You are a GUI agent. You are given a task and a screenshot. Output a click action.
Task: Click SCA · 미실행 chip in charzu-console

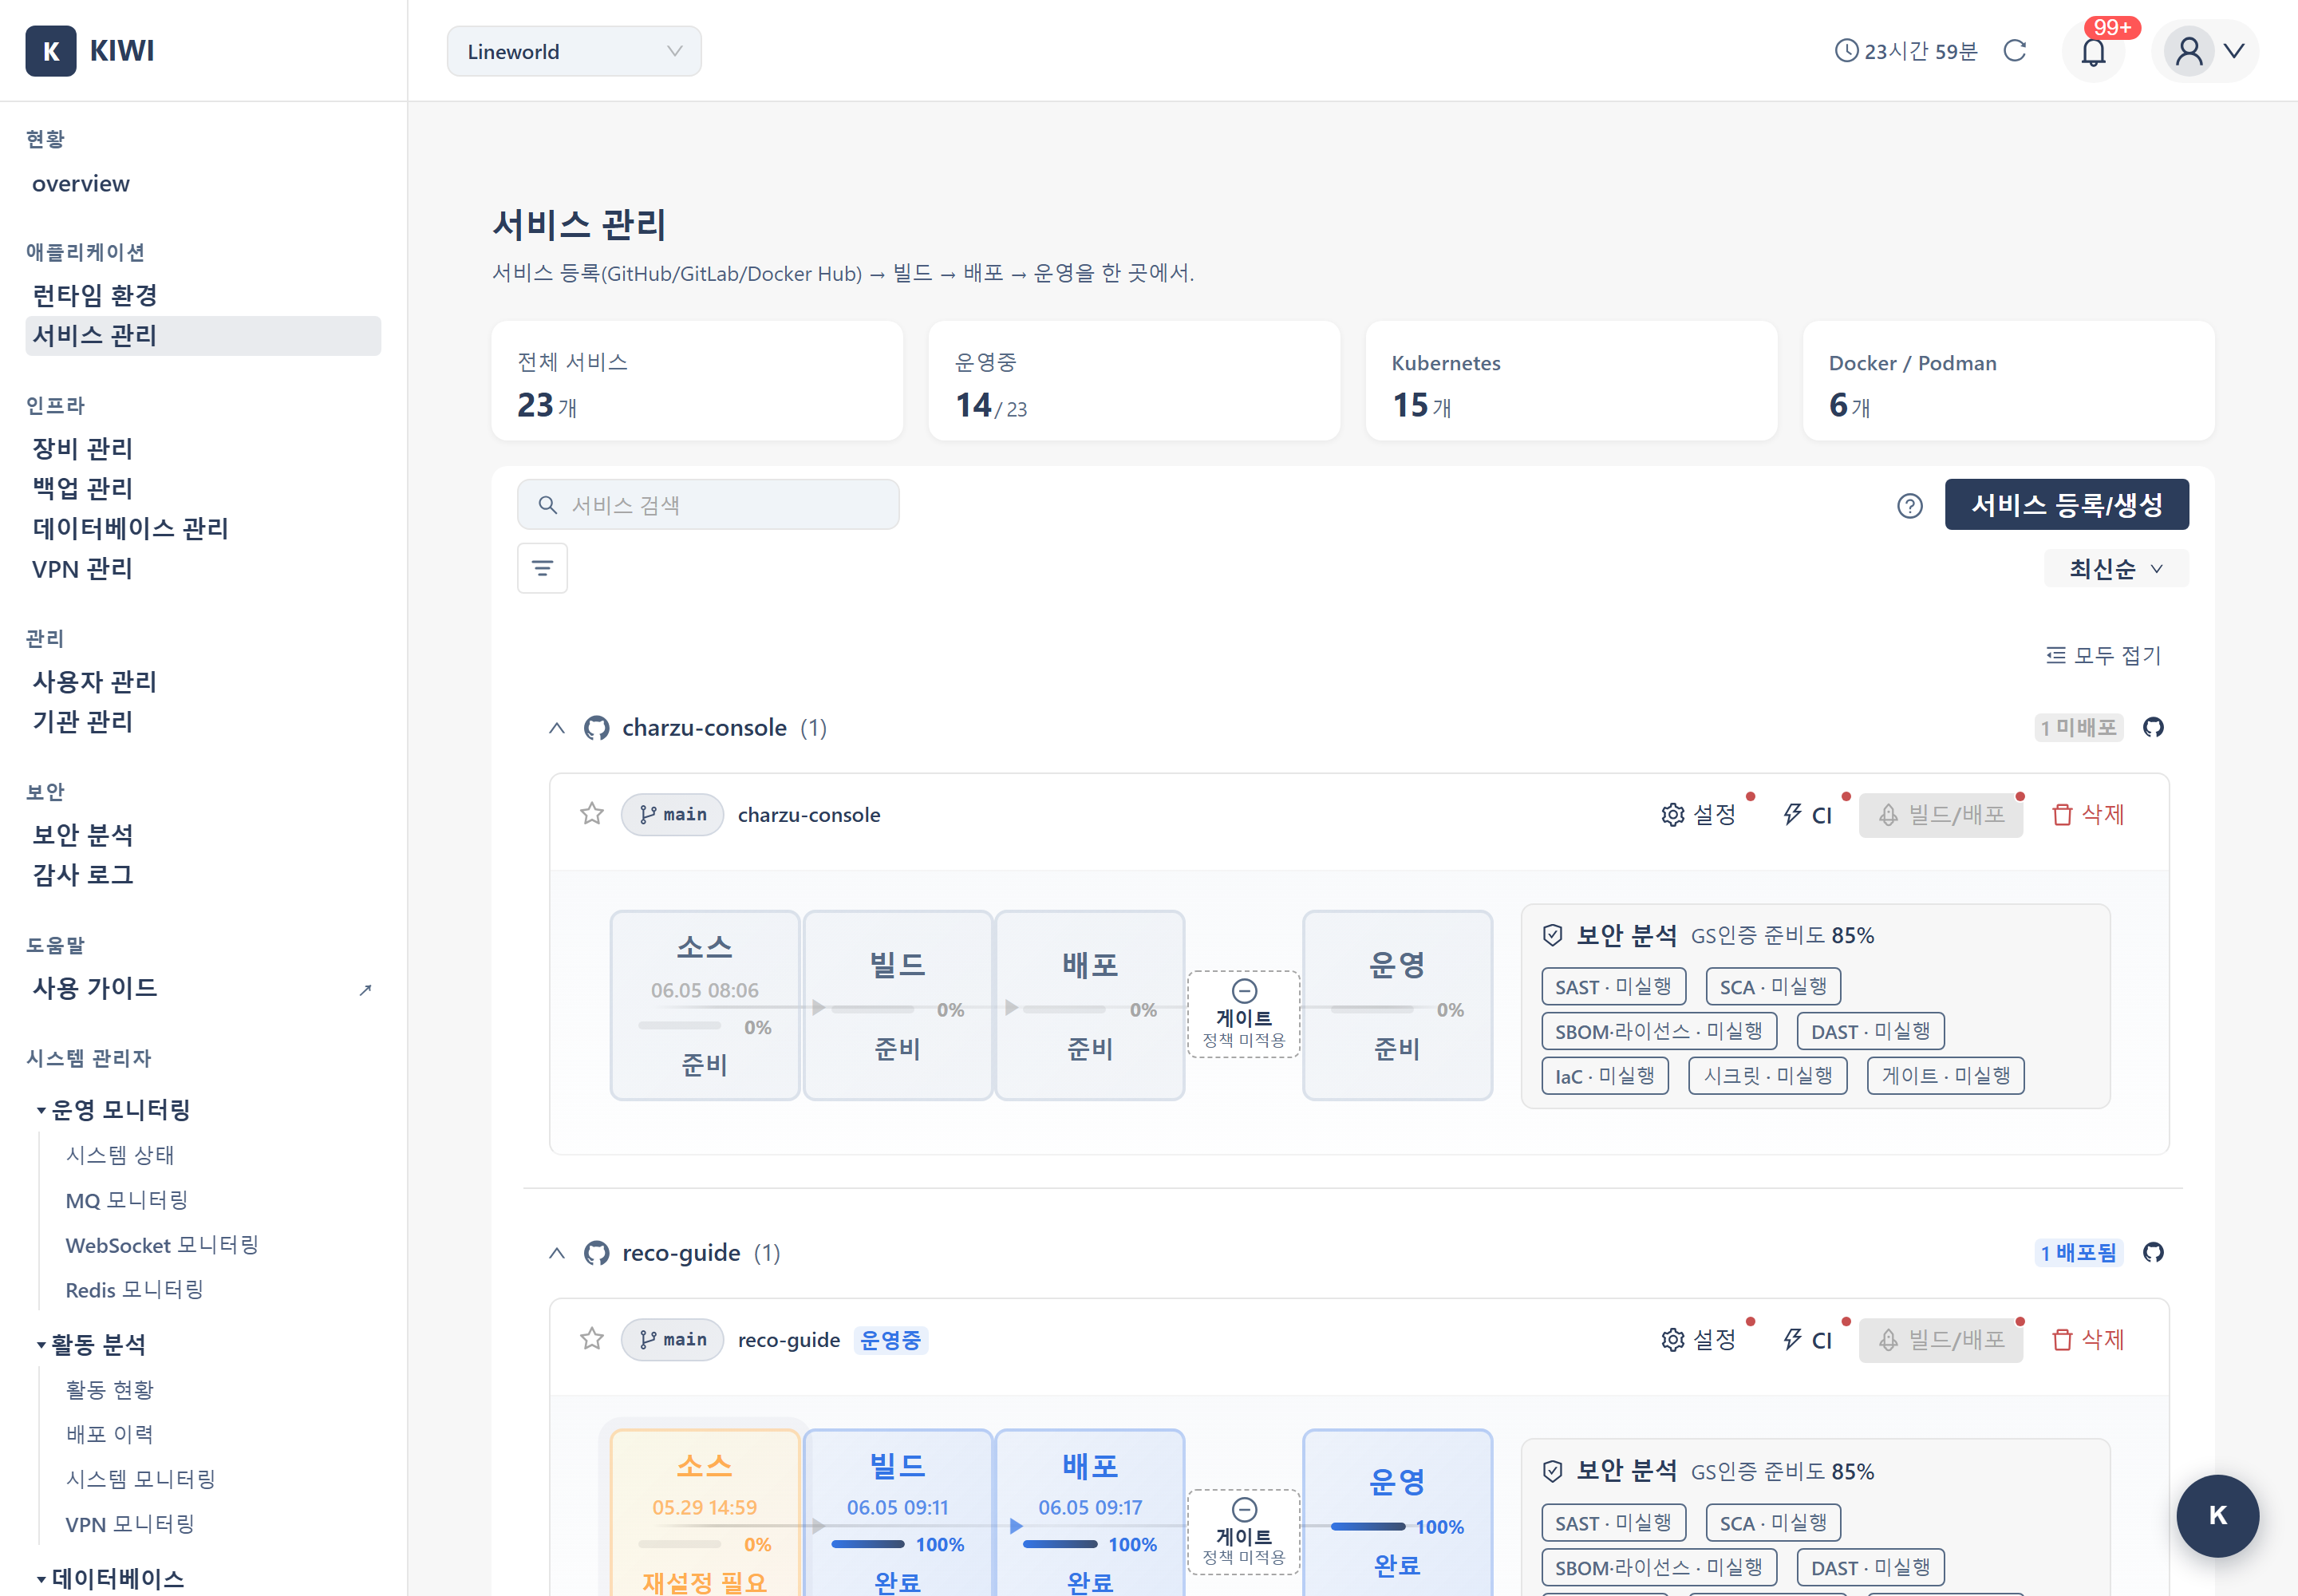pyautogui.click(x=1773, y=986)
